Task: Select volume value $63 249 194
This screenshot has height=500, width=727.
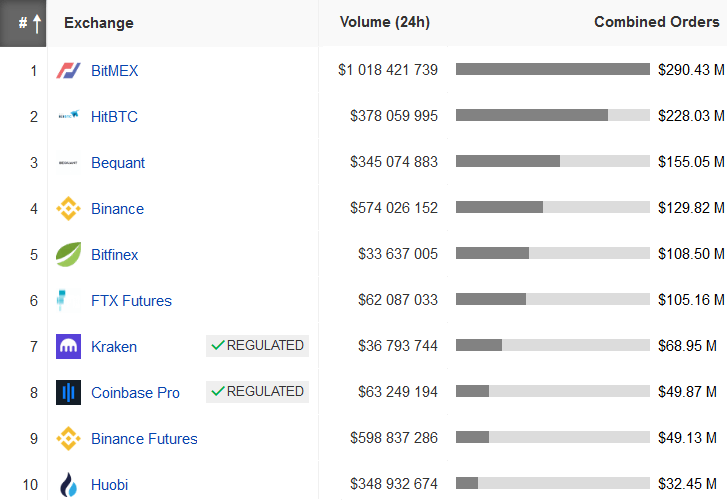Action: click(x=398, y=391)
